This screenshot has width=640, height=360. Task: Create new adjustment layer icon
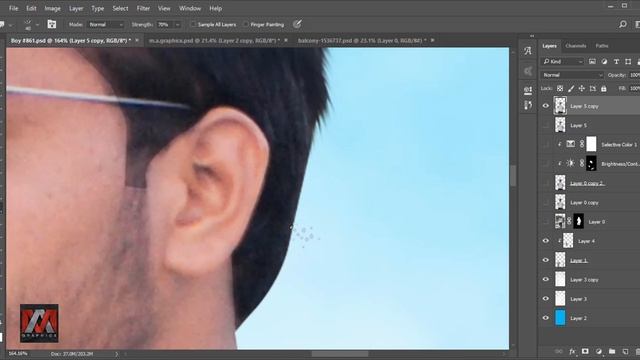[599, 351]
